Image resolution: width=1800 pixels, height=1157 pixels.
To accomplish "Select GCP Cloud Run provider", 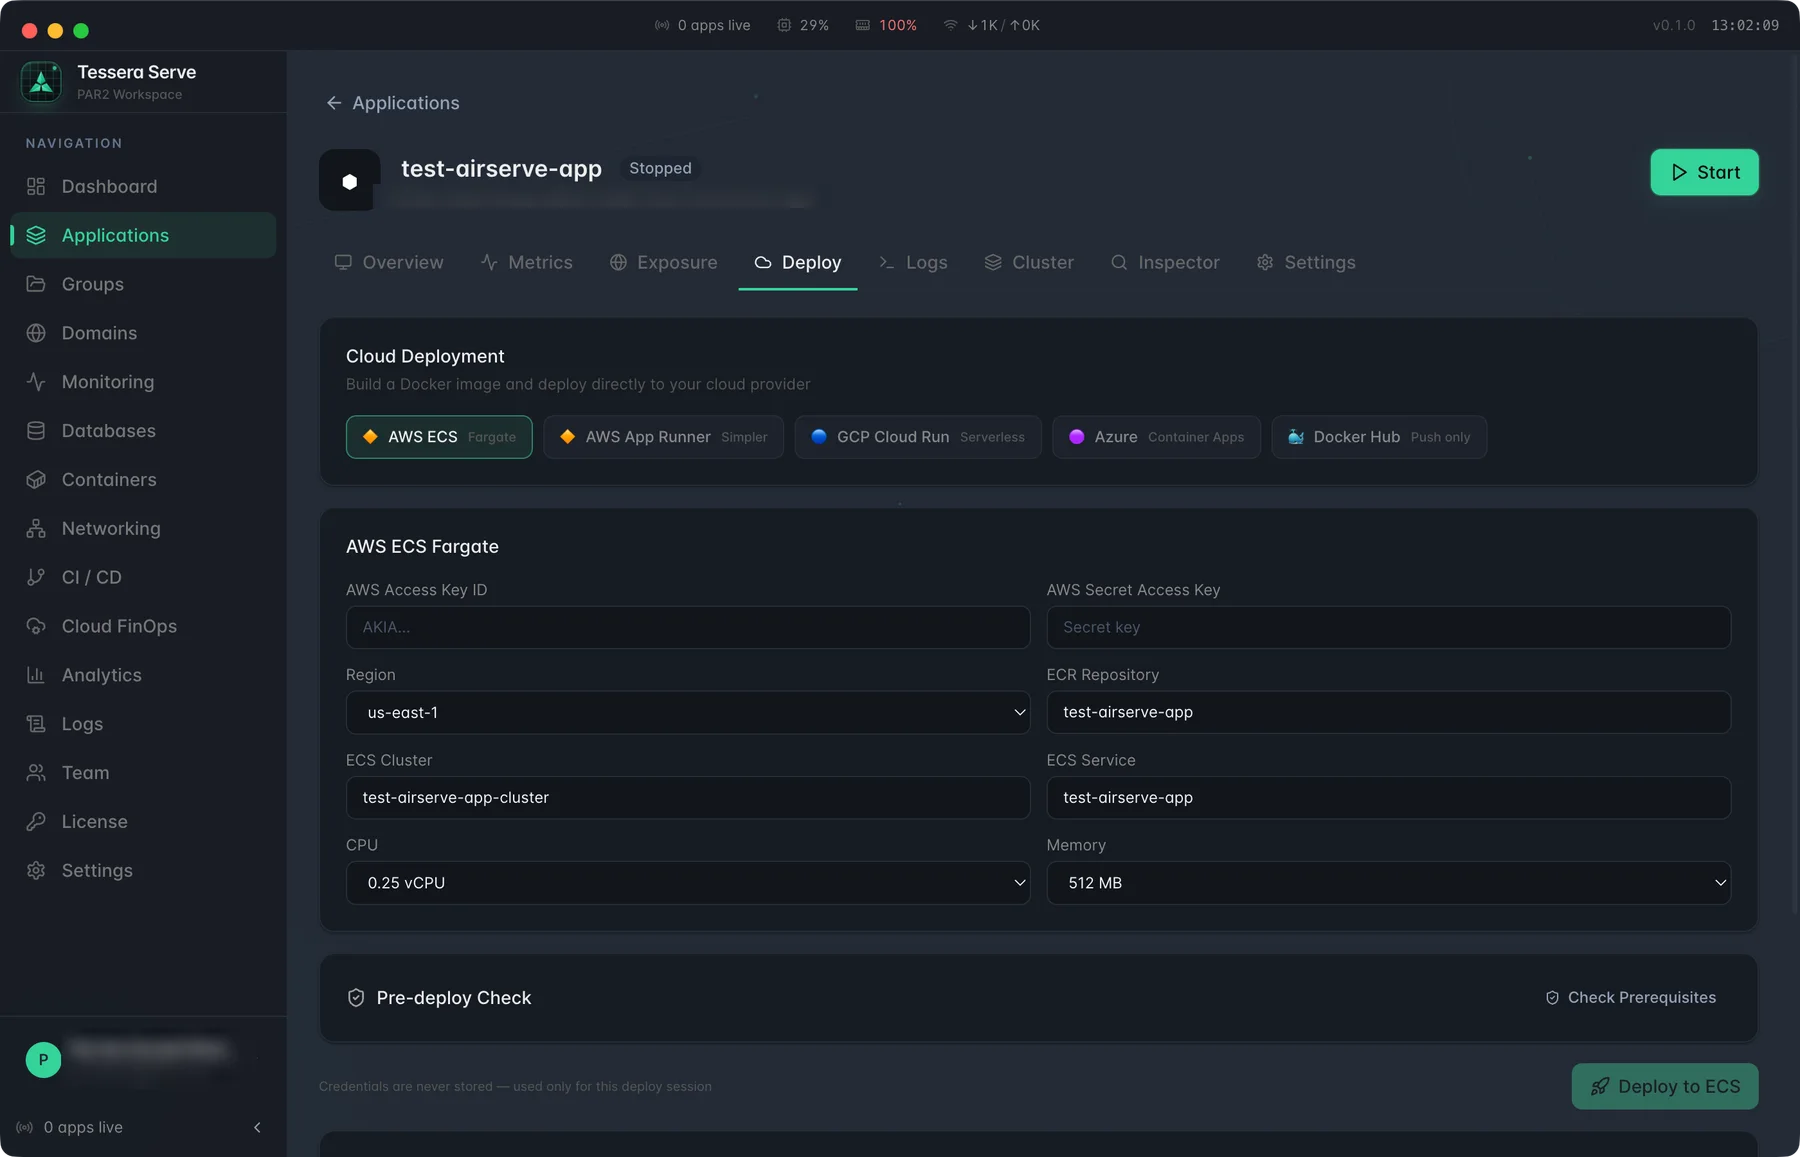I will pos(918,437).
